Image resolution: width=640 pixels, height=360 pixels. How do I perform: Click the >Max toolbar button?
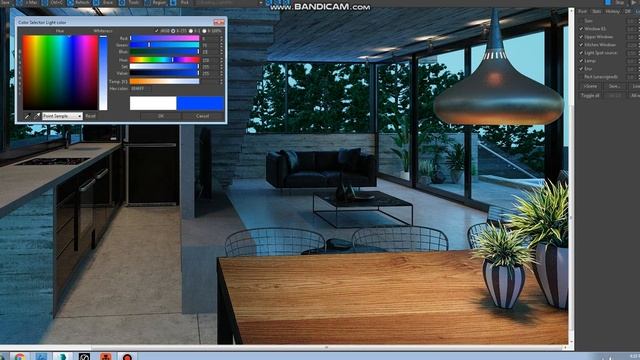(x=28, y=2)
